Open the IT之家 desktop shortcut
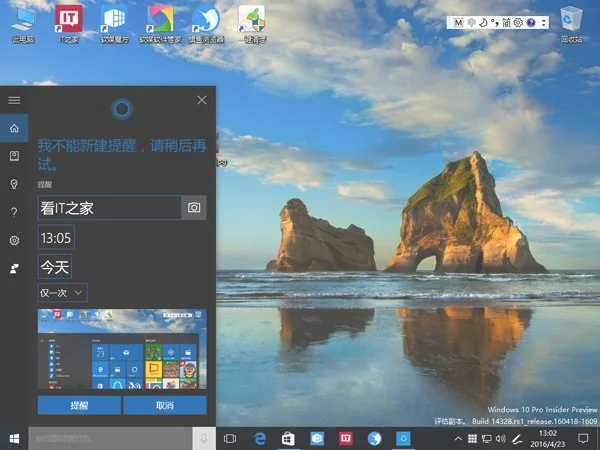Viewport: 600px width, 450px height. (x=69, y=24)
